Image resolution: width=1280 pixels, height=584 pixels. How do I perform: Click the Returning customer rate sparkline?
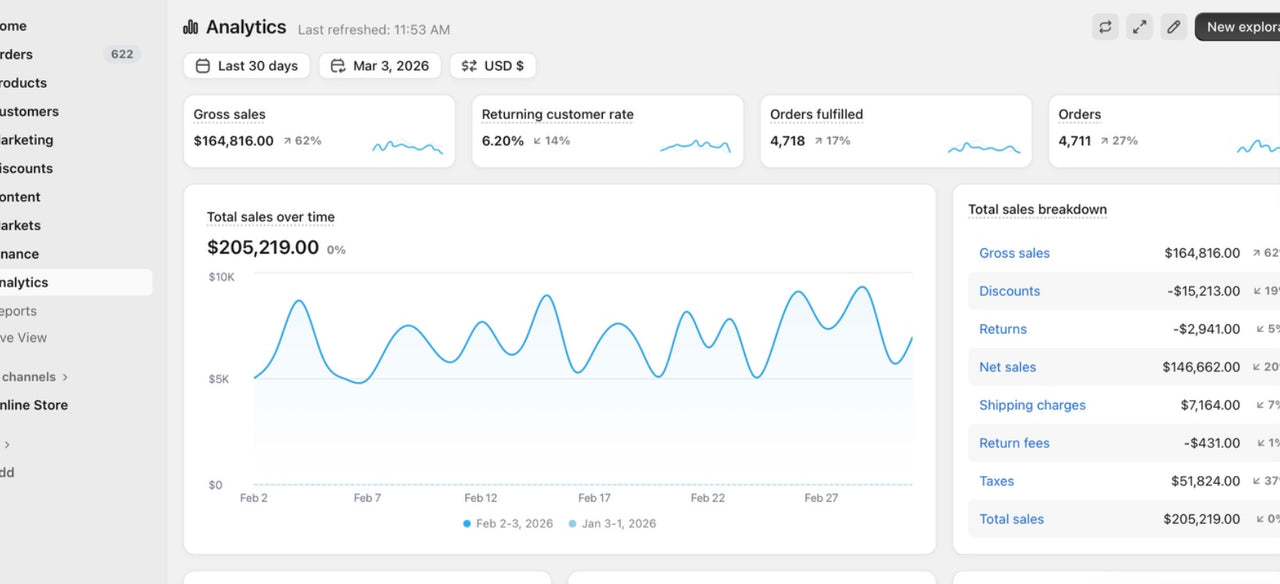(695, 147)
